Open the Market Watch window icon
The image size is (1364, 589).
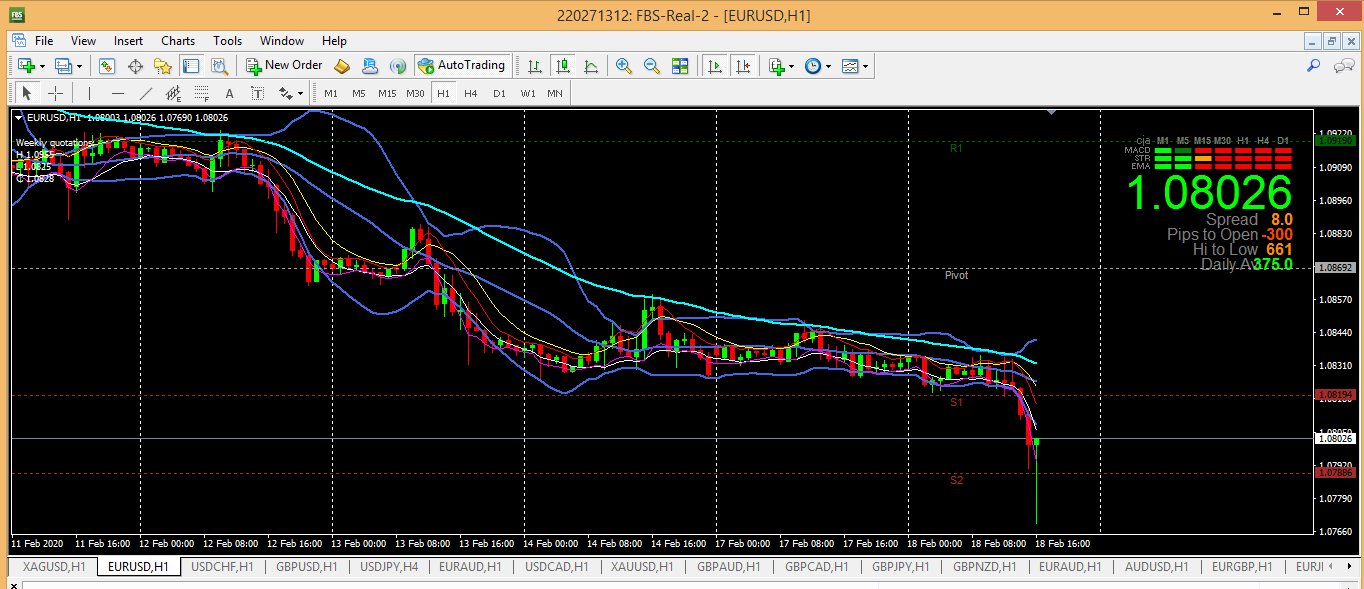[107, 66]
